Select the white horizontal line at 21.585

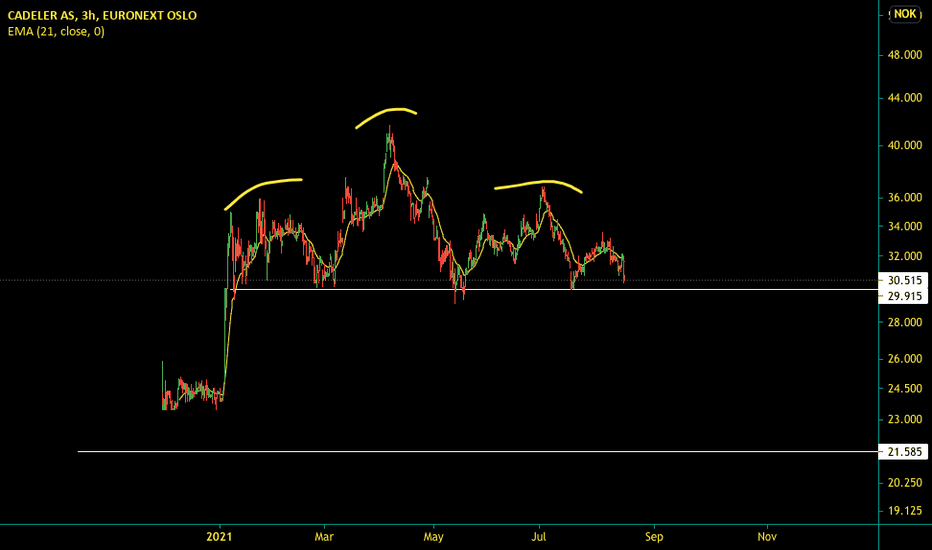pos(478,451)
